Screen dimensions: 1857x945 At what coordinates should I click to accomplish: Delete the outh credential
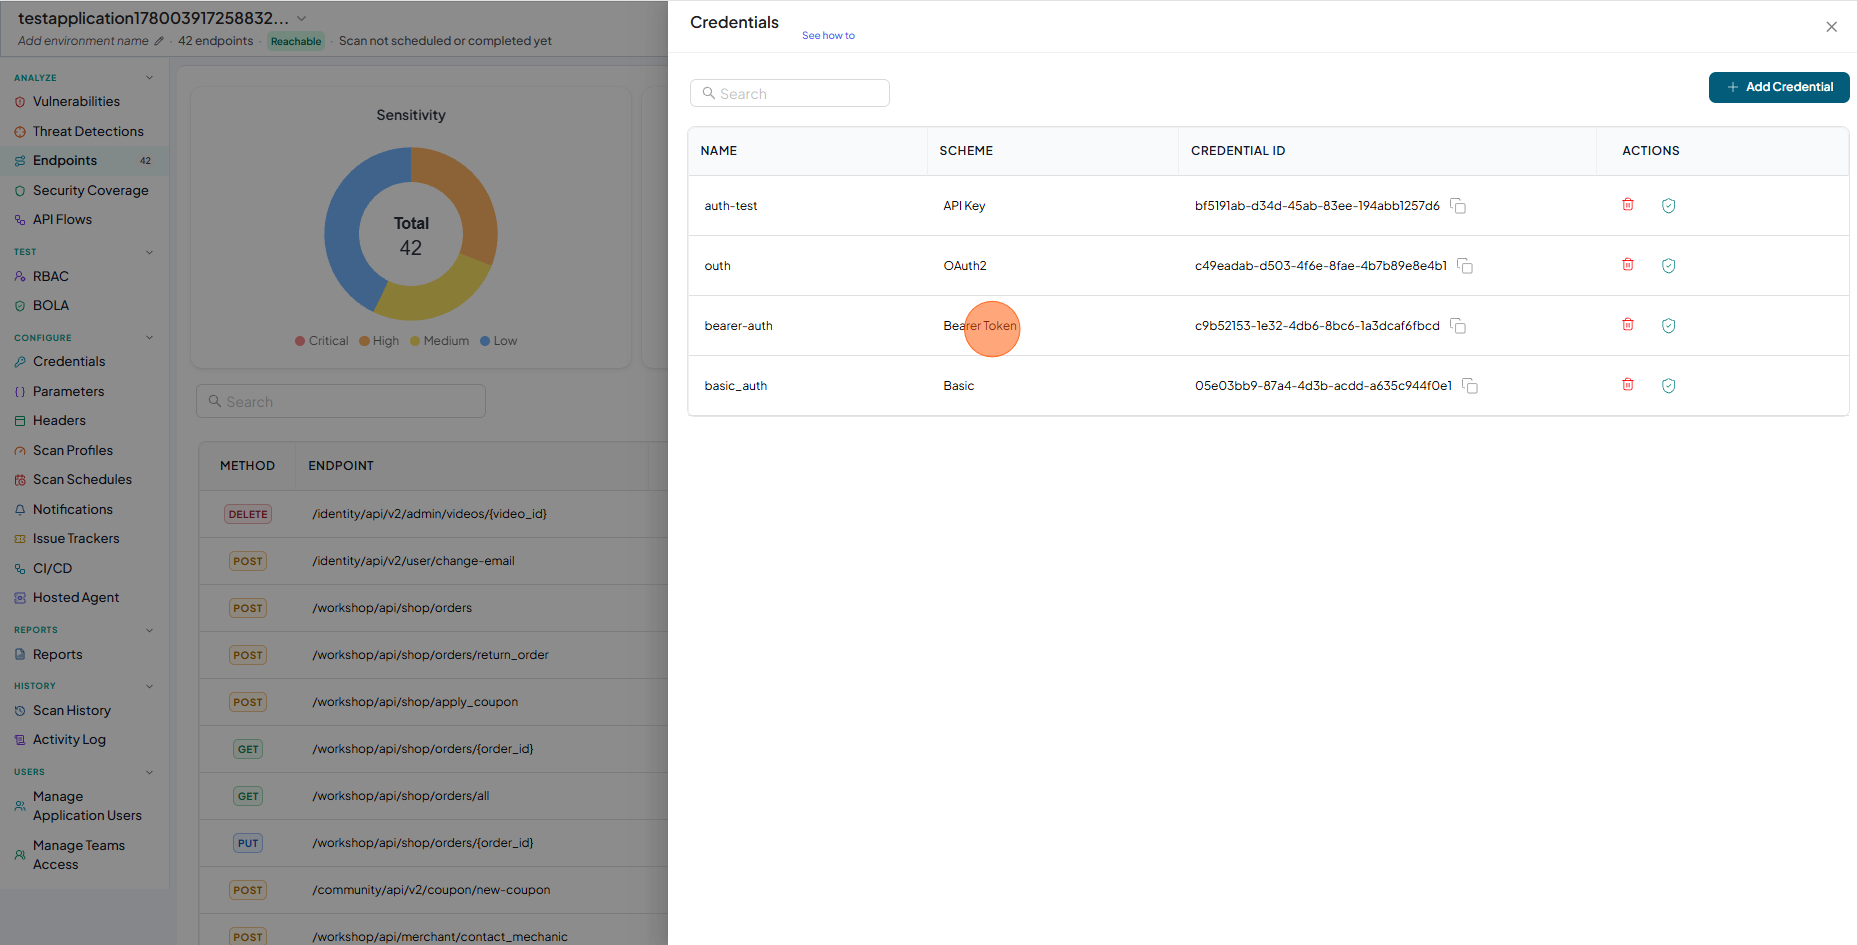(x=1628, y=265)
